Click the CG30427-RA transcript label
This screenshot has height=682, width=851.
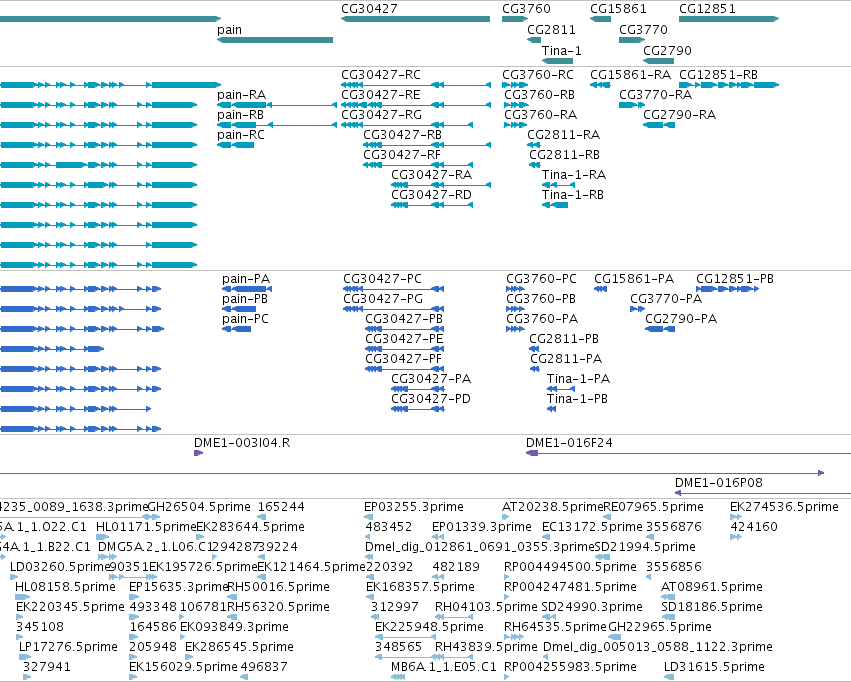[x=431, y=175]
